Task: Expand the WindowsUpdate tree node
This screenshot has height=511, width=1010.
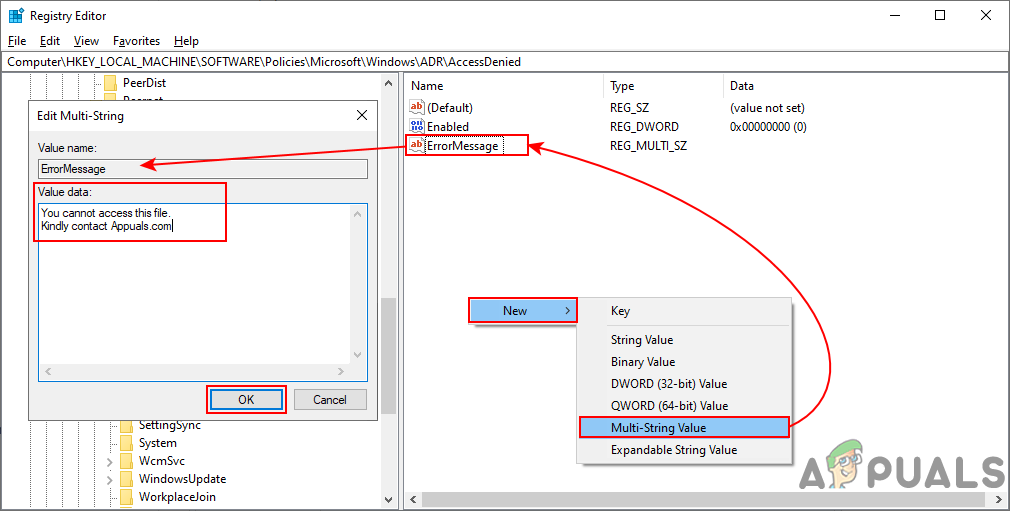Action: [x=110, y=480]
